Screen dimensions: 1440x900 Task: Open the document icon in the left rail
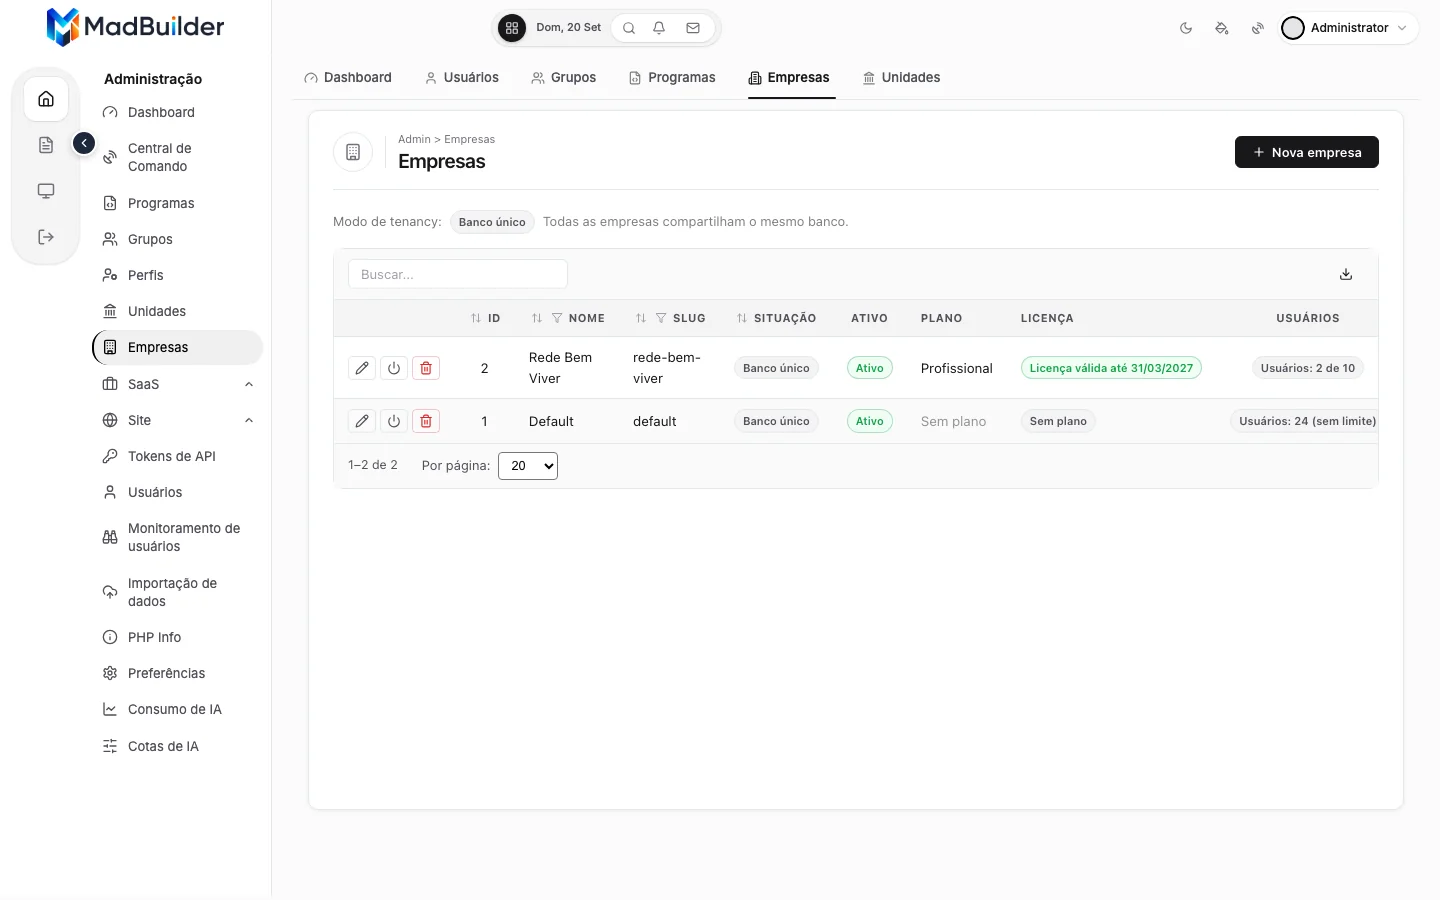click(x=46, y=145)
